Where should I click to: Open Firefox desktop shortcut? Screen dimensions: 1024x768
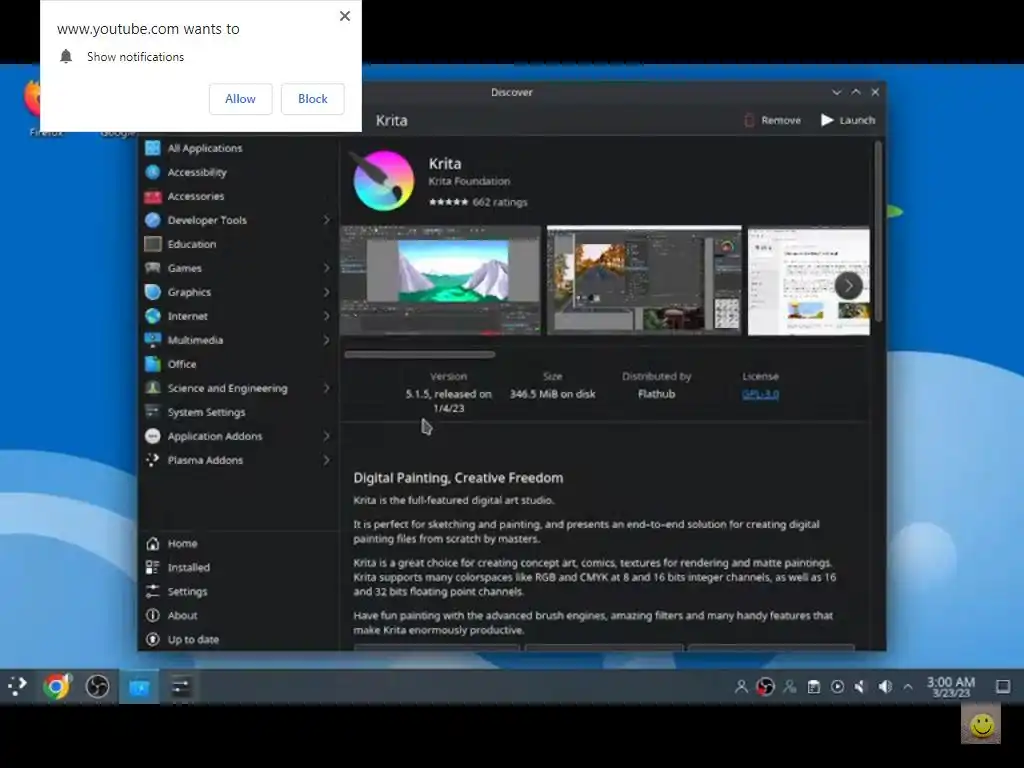[33, 108]
